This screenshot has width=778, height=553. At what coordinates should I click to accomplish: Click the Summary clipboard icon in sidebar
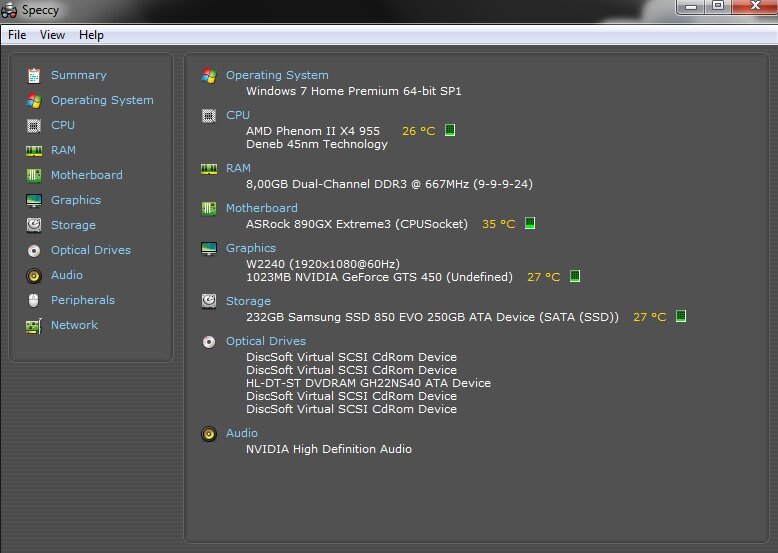coord(34,75)
